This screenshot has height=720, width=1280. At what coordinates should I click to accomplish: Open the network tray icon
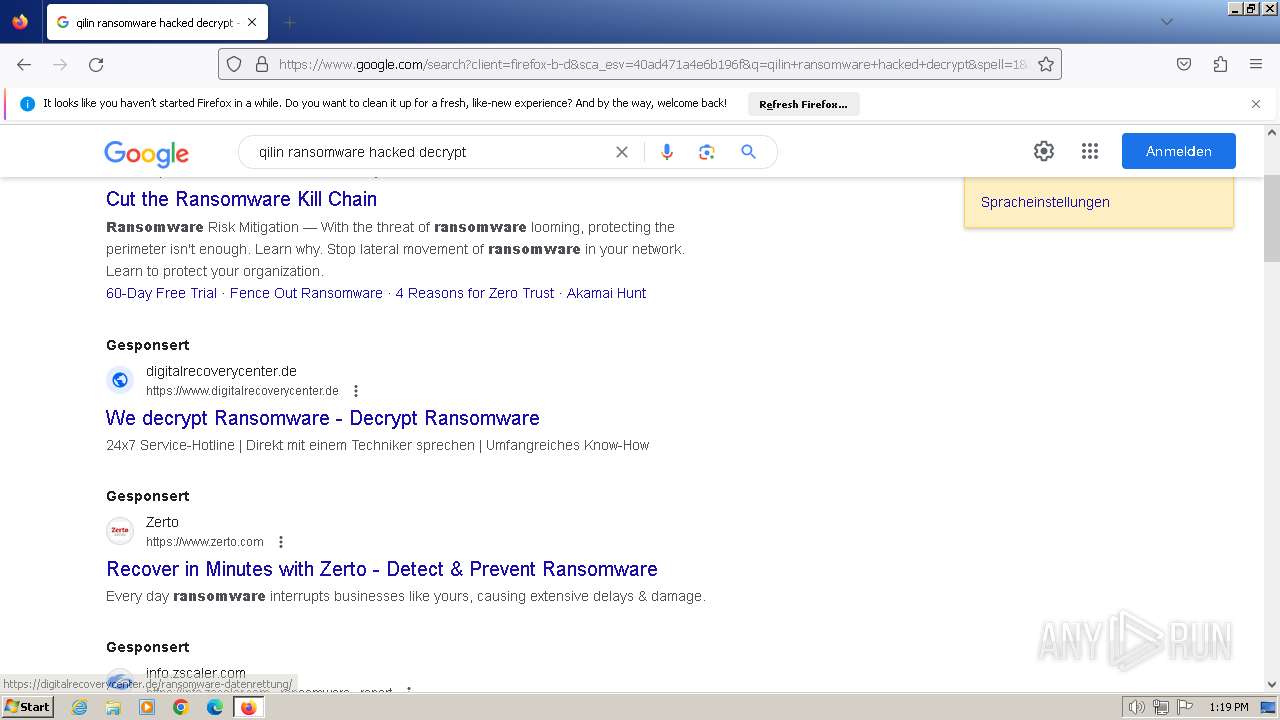click(x=1161, y=707)
